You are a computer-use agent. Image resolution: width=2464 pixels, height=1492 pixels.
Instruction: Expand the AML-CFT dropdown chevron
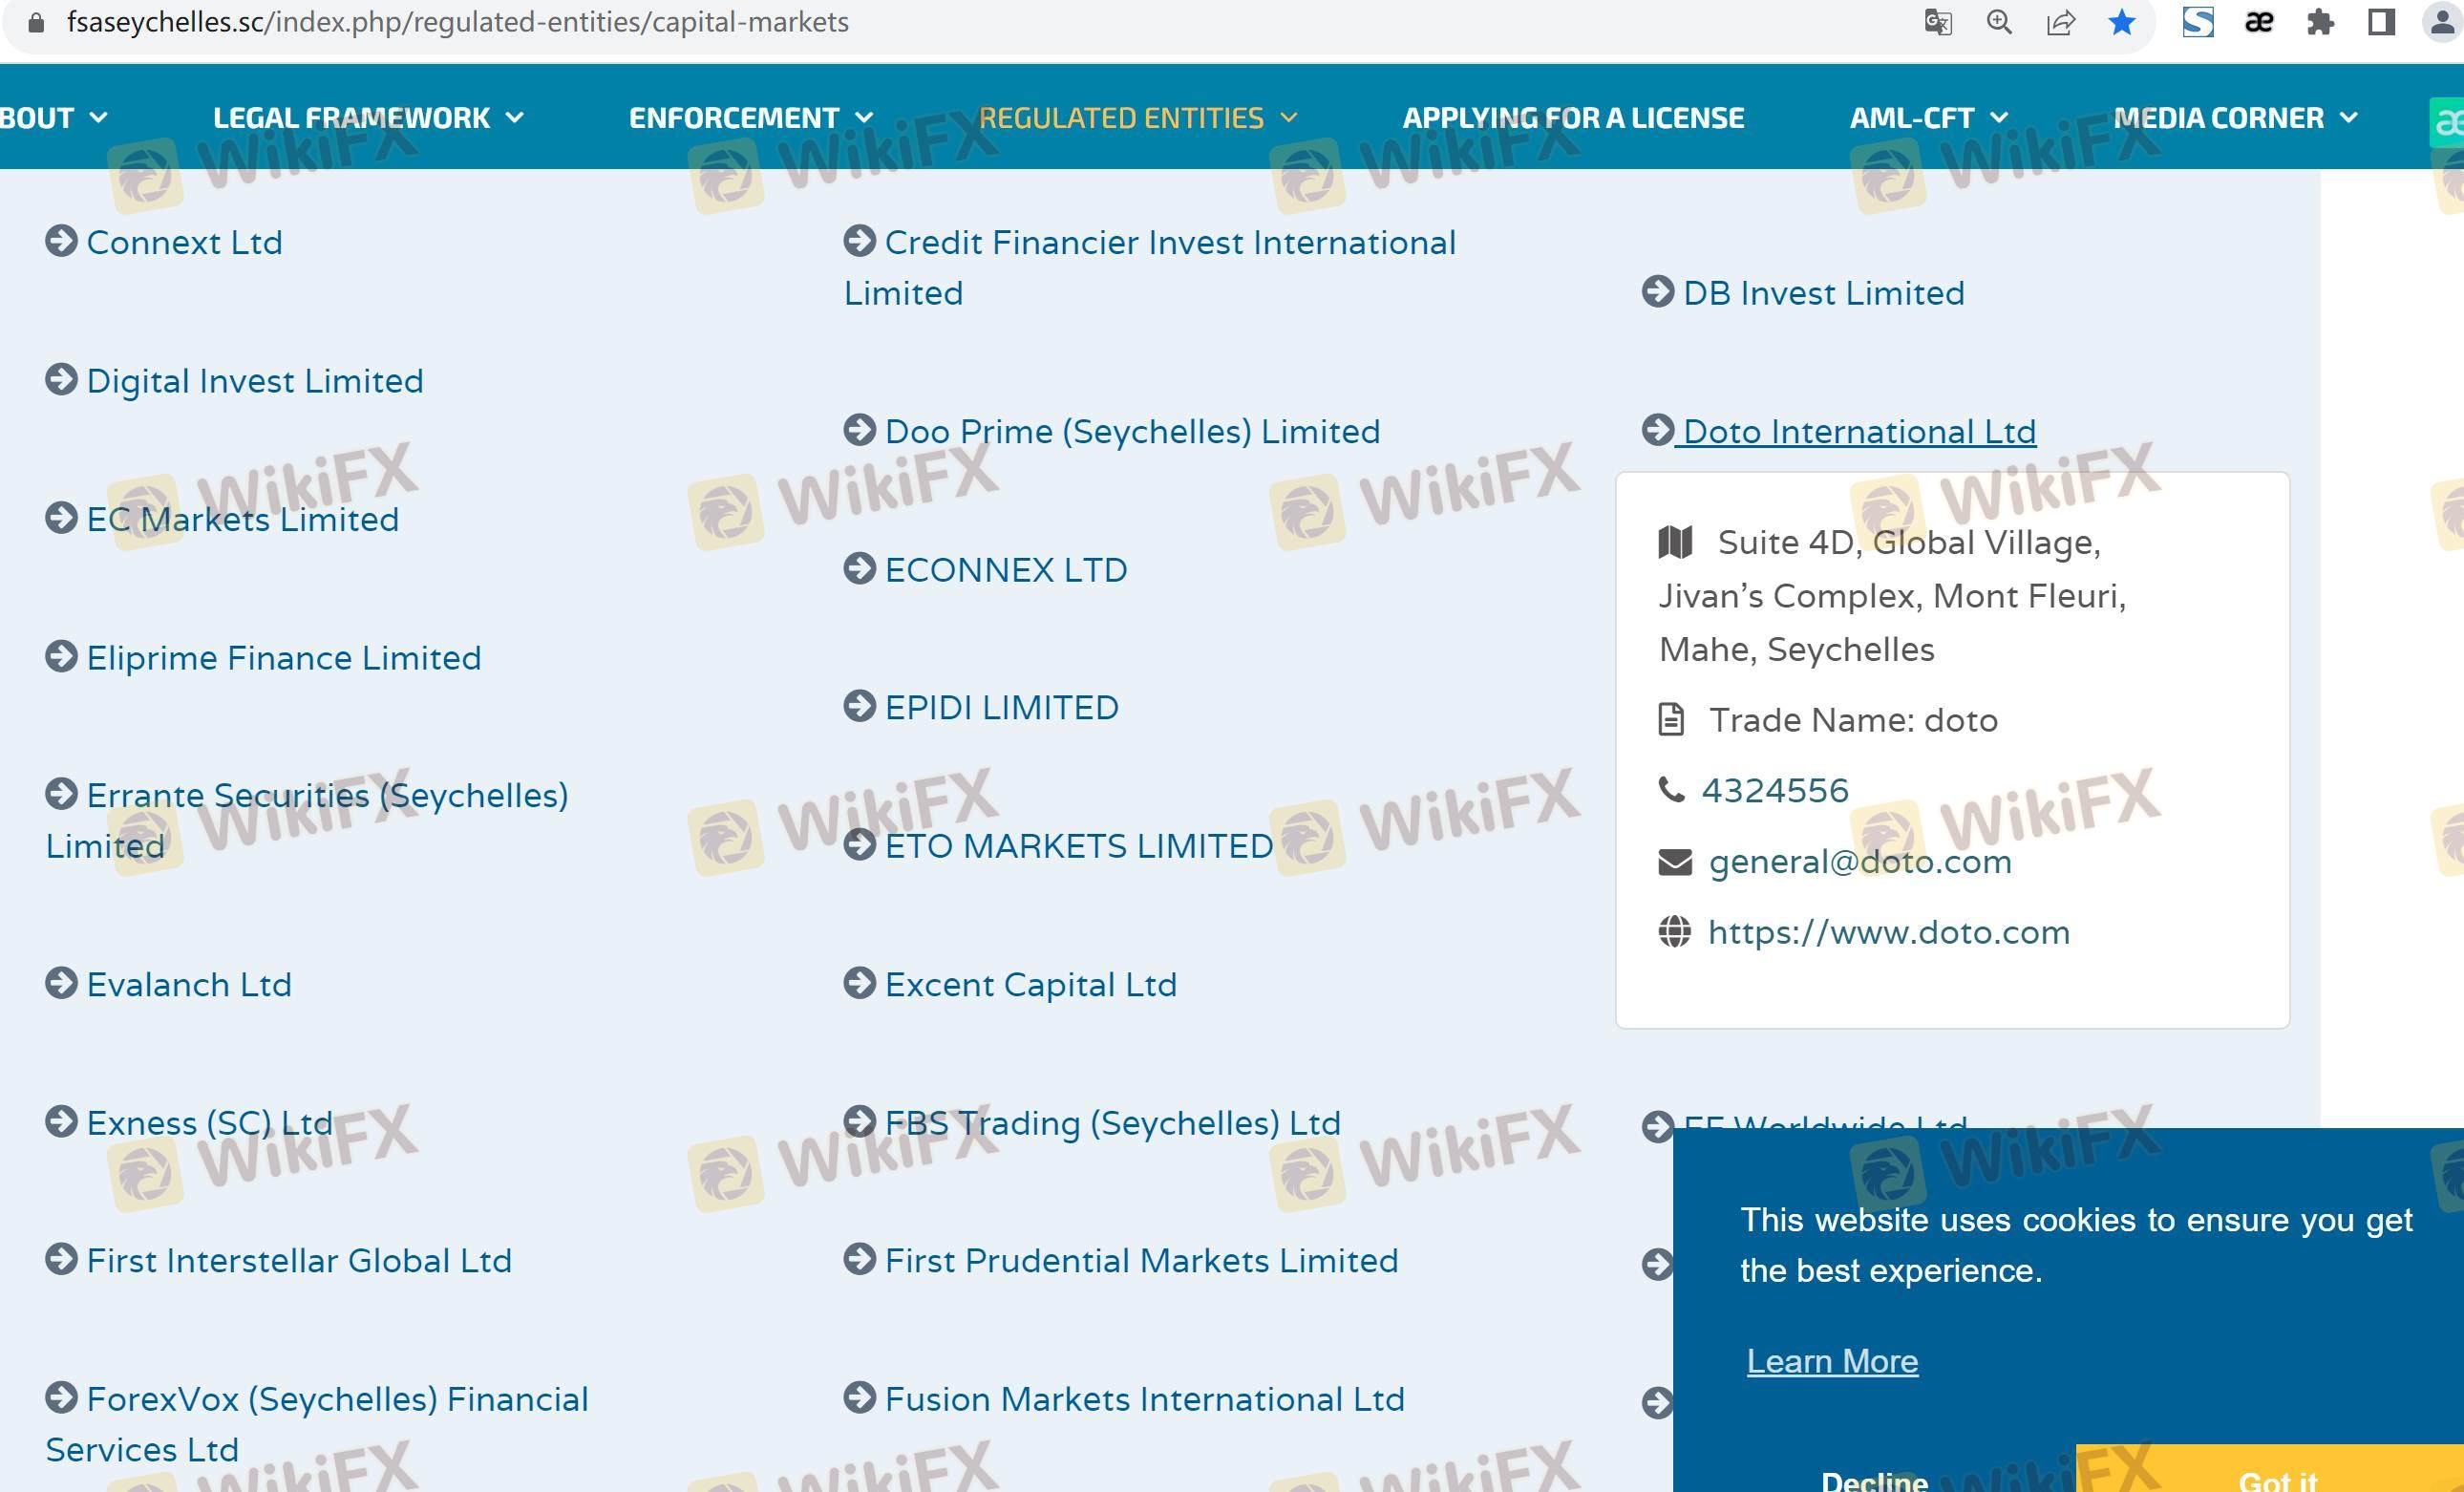pos(2000,117)
